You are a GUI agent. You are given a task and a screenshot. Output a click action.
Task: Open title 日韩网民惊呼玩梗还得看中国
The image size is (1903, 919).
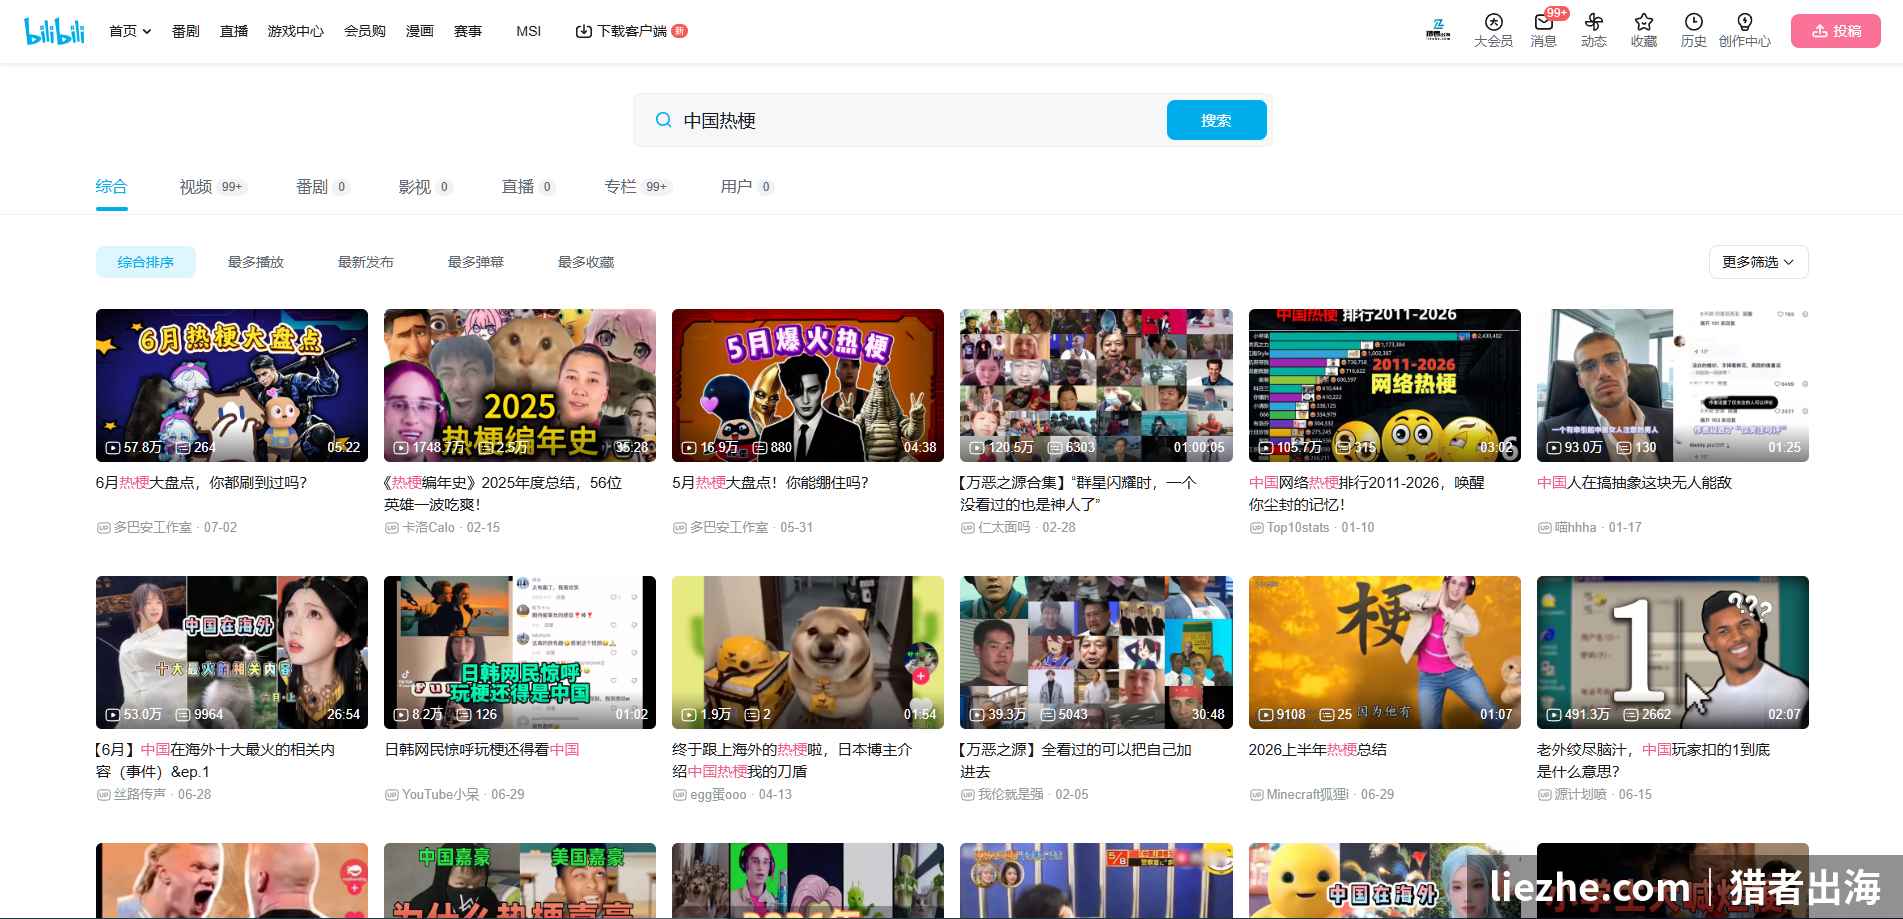click(x=482, y=749)
